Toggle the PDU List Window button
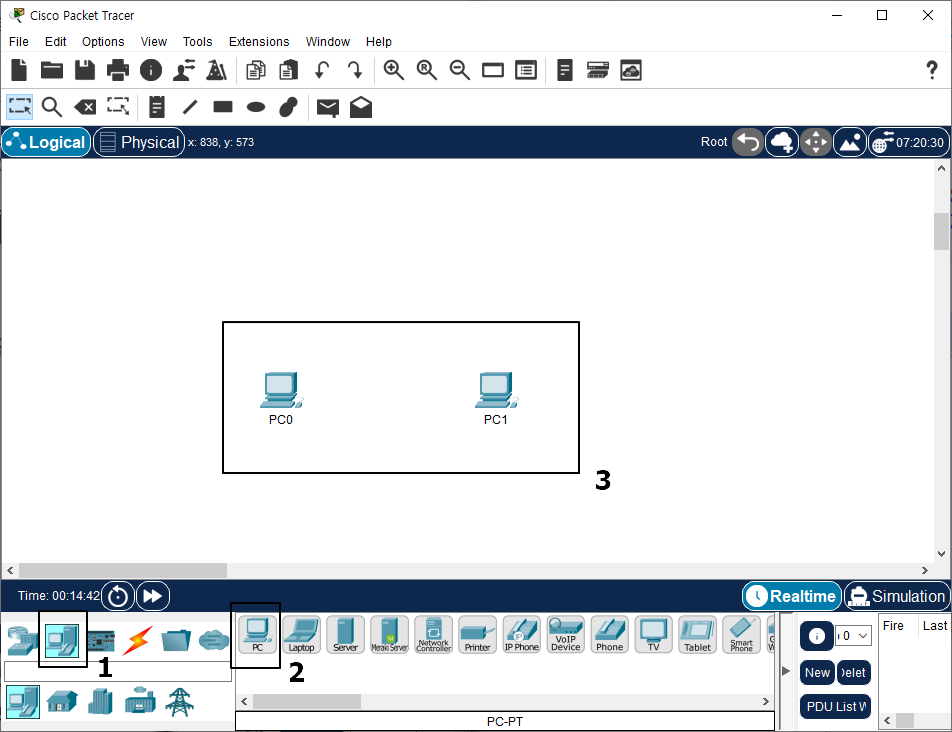 [835, 707]
